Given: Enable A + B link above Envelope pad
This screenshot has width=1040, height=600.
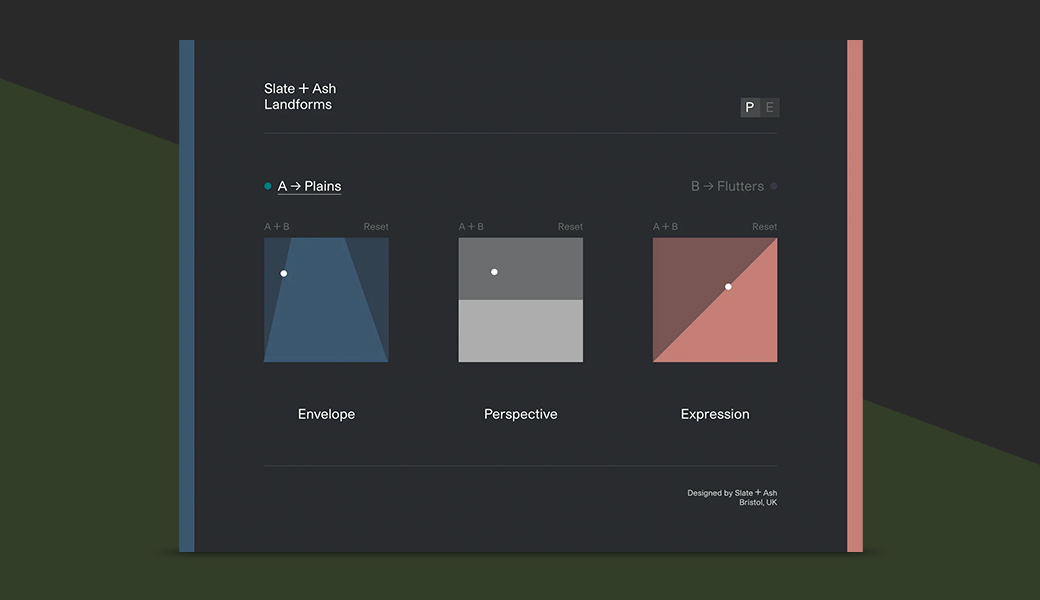Looking at the screenshot, I should click(x=277, y=227).
